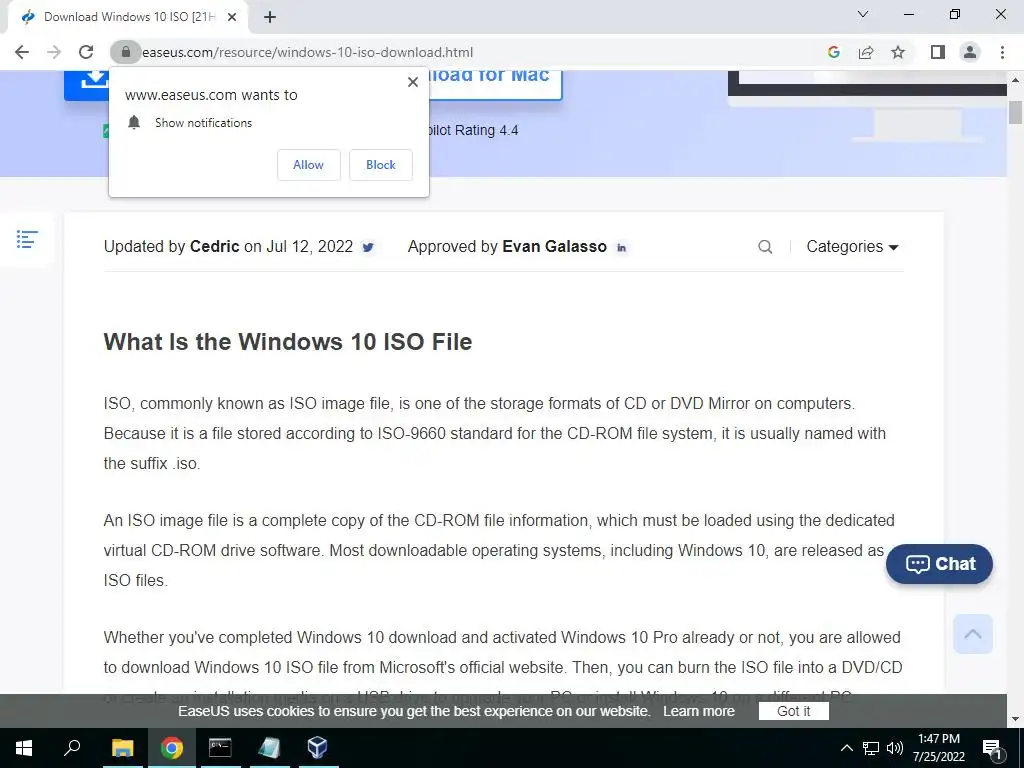Click the article search magnifier

(x=765, y=247)
